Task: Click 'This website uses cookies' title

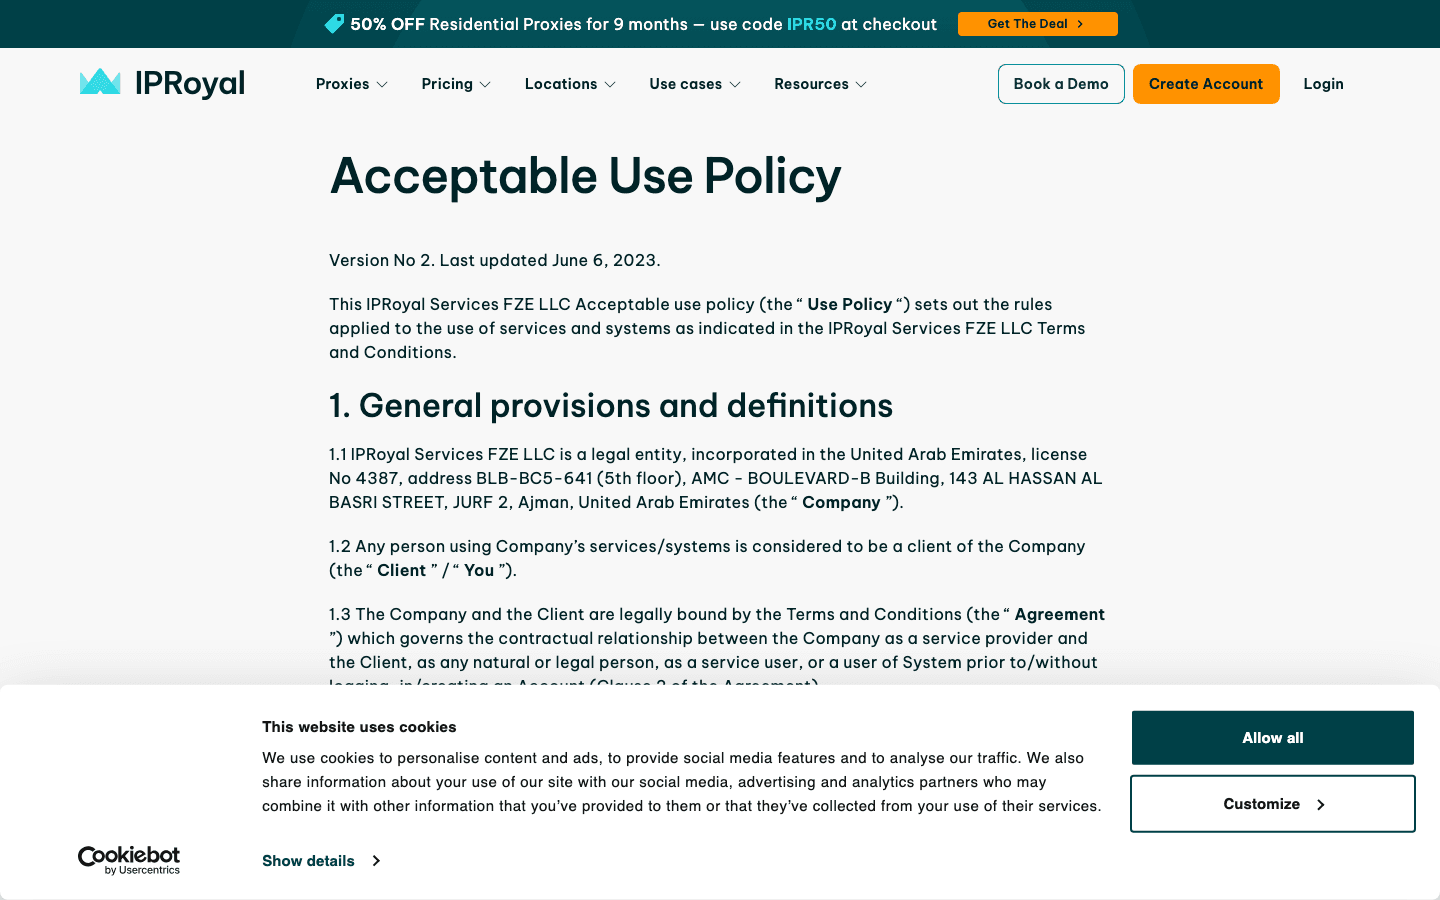Action: click(x=359, y=727)
